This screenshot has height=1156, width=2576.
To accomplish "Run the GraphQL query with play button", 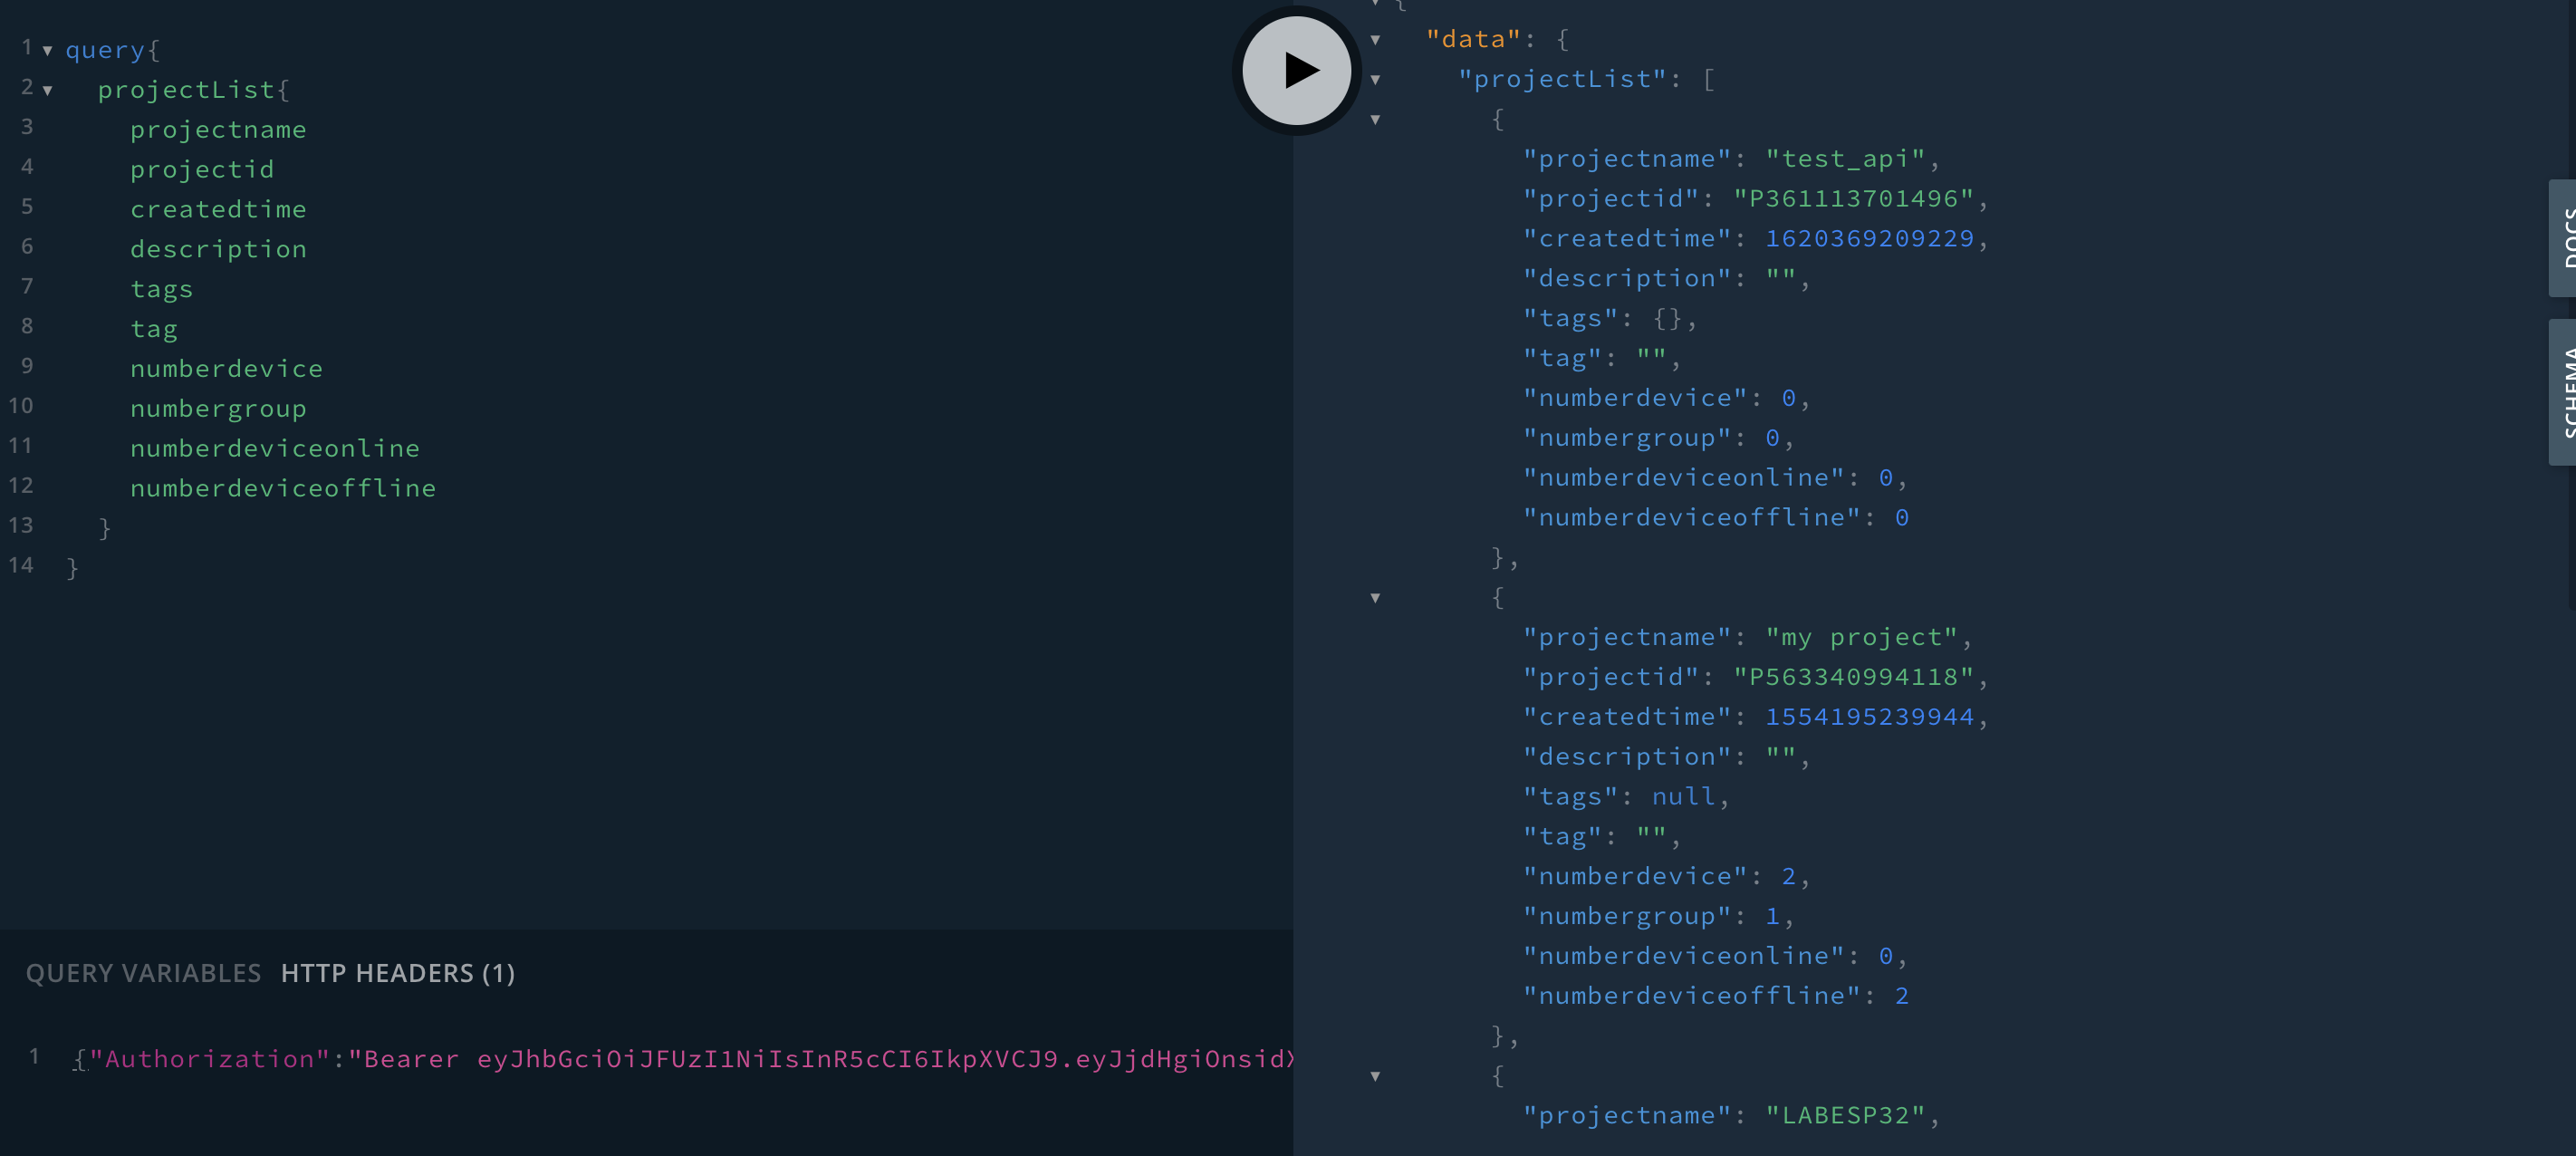I will [x=1296, y=70].
